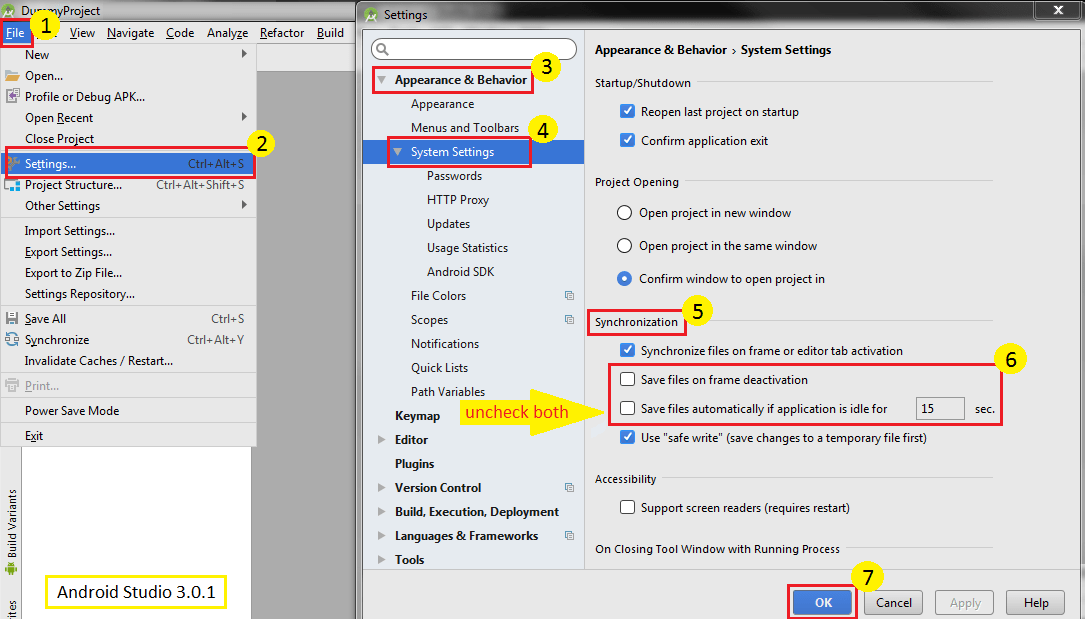1085x619 pixels.
Task: Select Path Variables in settings tree
Action: click(x=448, y=391)
